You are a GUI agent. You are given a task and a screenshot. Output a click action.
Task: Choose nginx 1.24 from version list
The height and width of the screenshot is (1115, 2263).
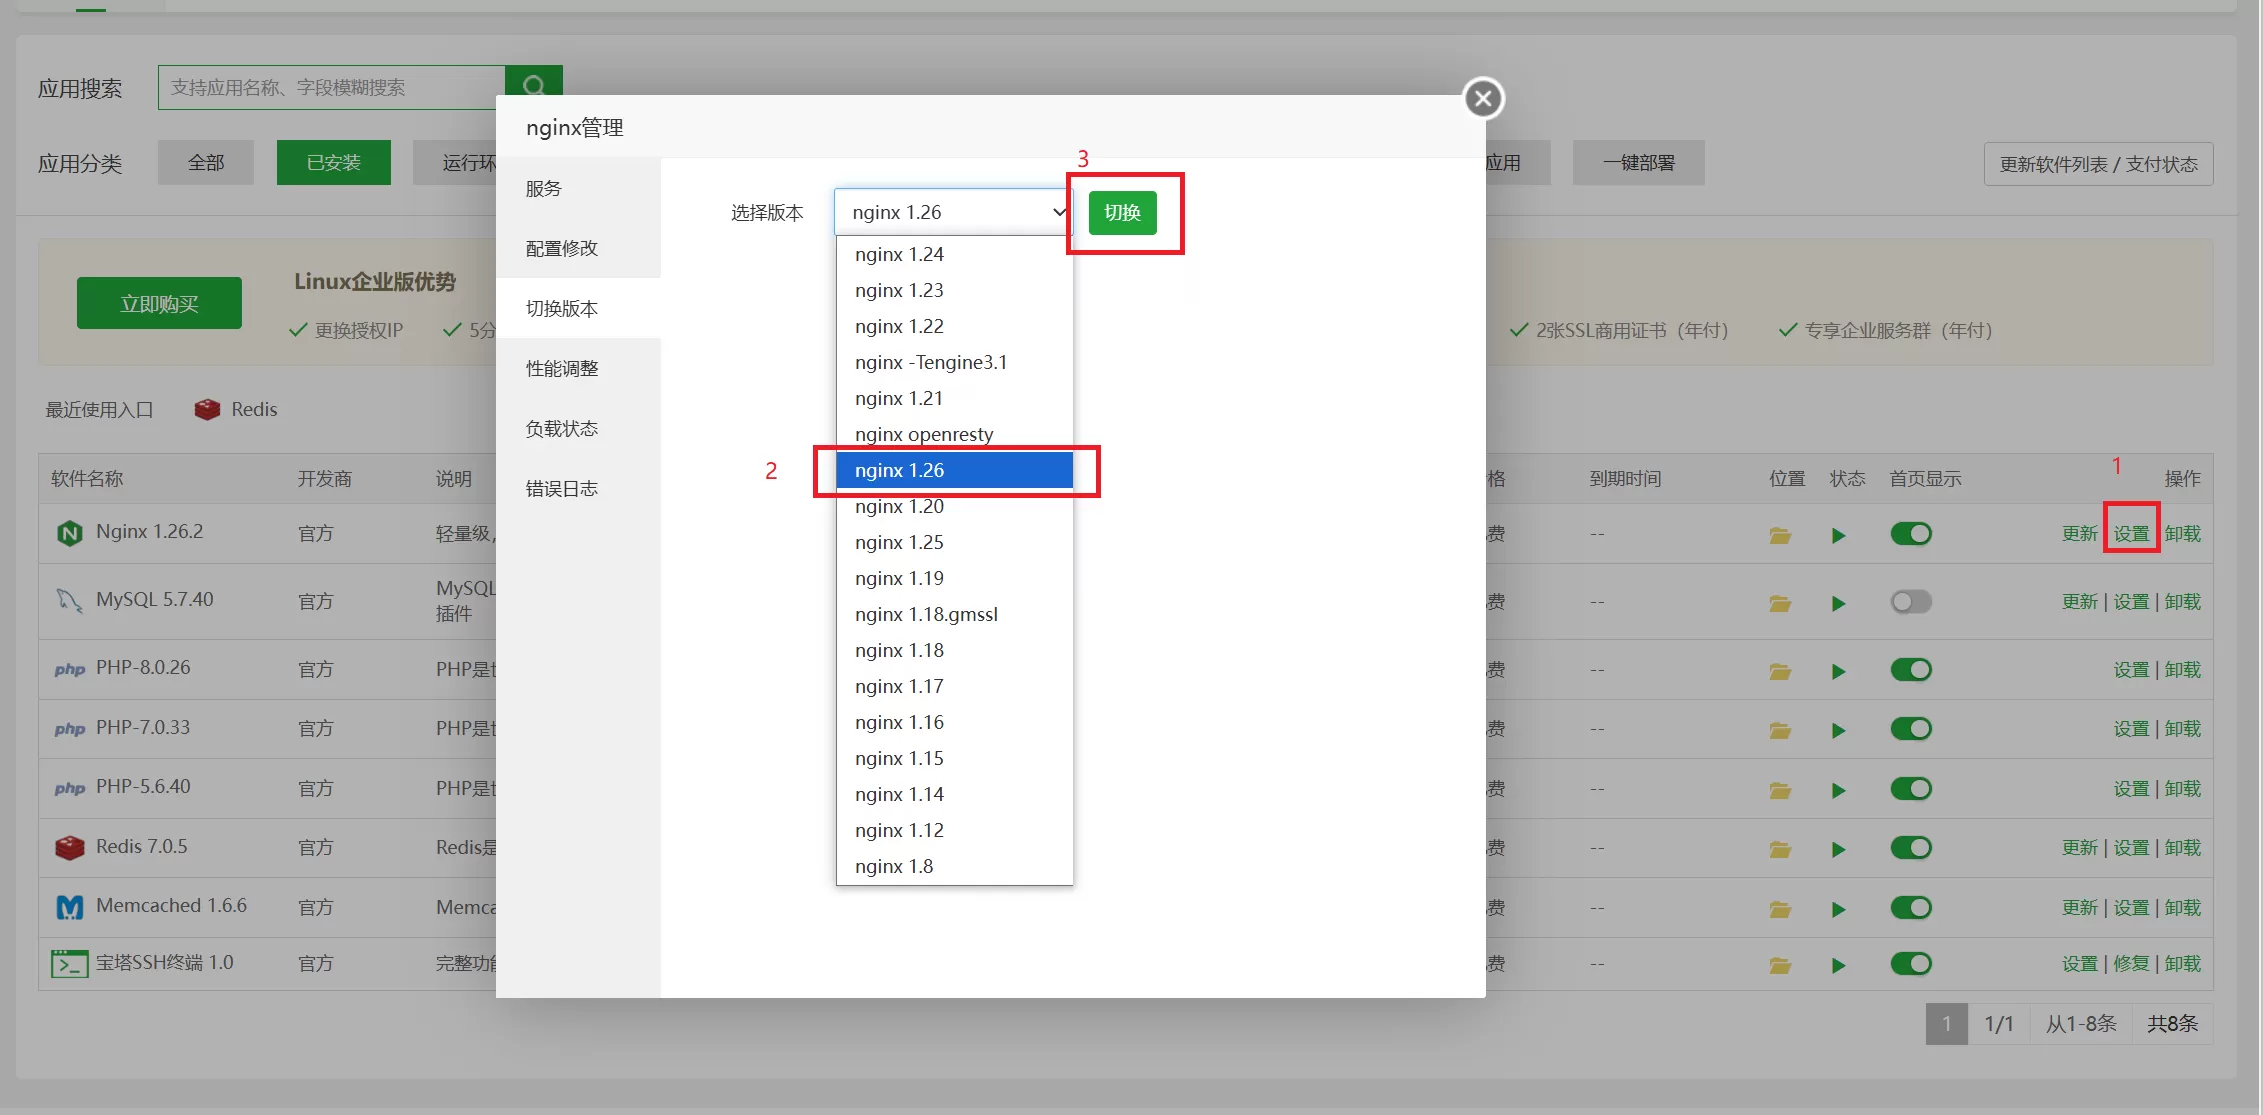tap(954, 254)
